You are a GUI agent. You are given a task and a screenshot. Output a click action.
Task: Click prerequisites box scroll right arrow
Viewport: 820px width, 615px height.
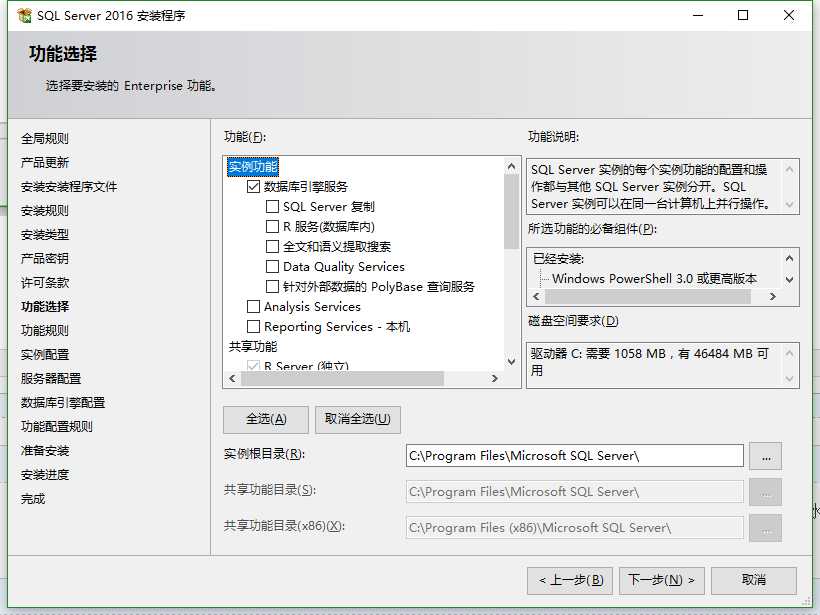coord(773,297)
